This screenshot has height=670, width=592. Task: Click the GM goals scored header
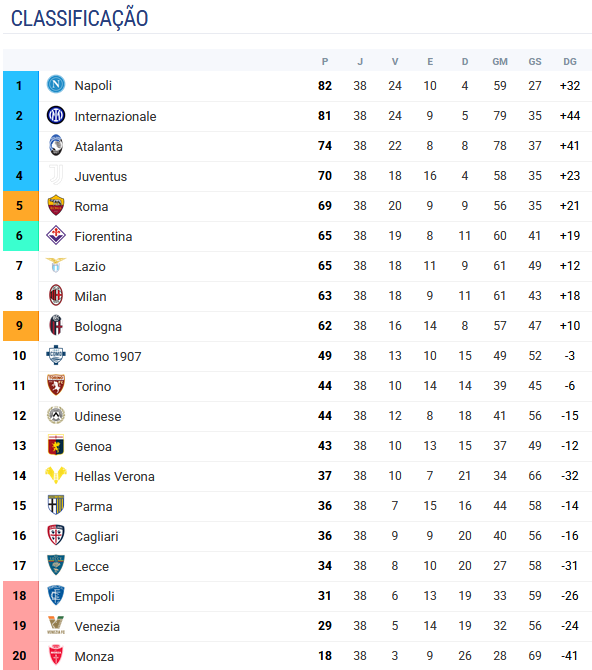500,62
